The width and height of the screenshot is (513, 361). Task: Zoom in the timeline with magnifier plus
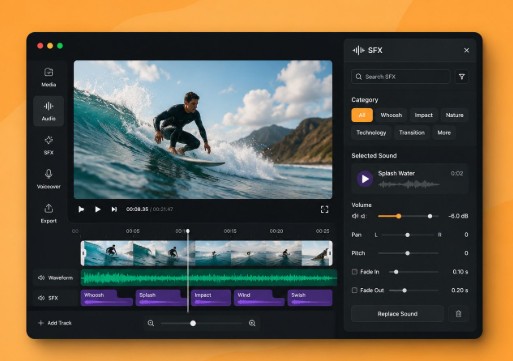point(252,323)
